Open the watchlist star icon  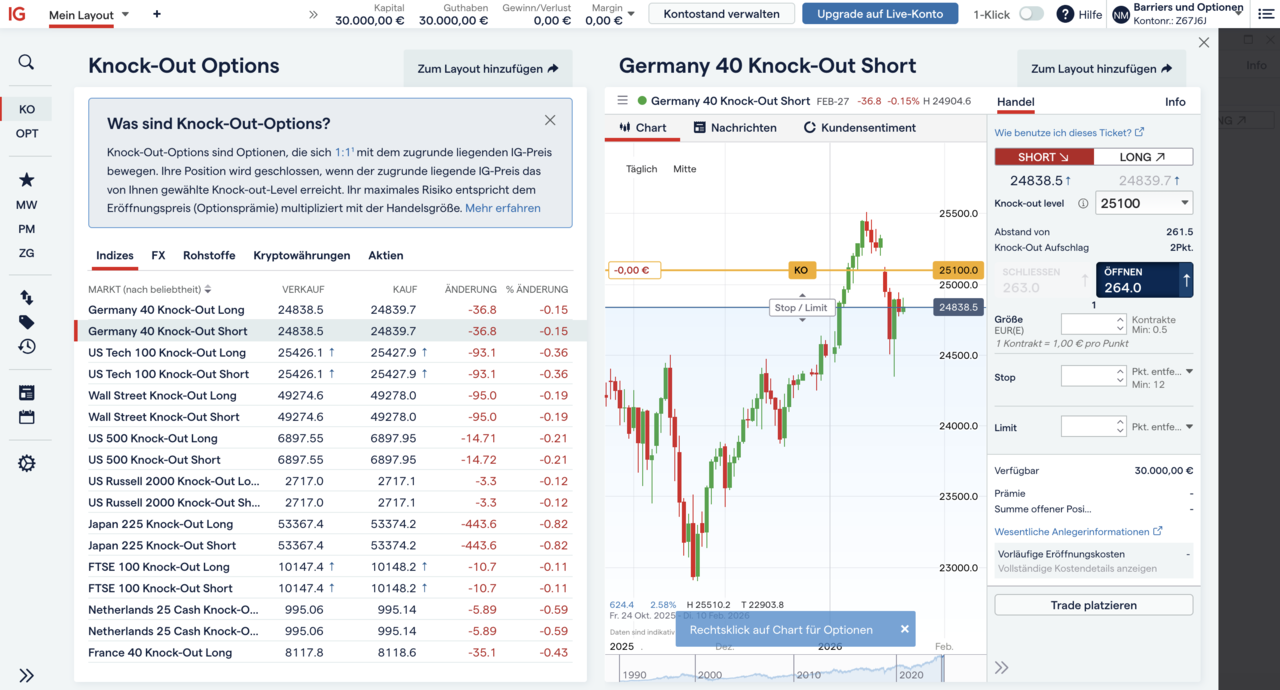coord(27,180)
